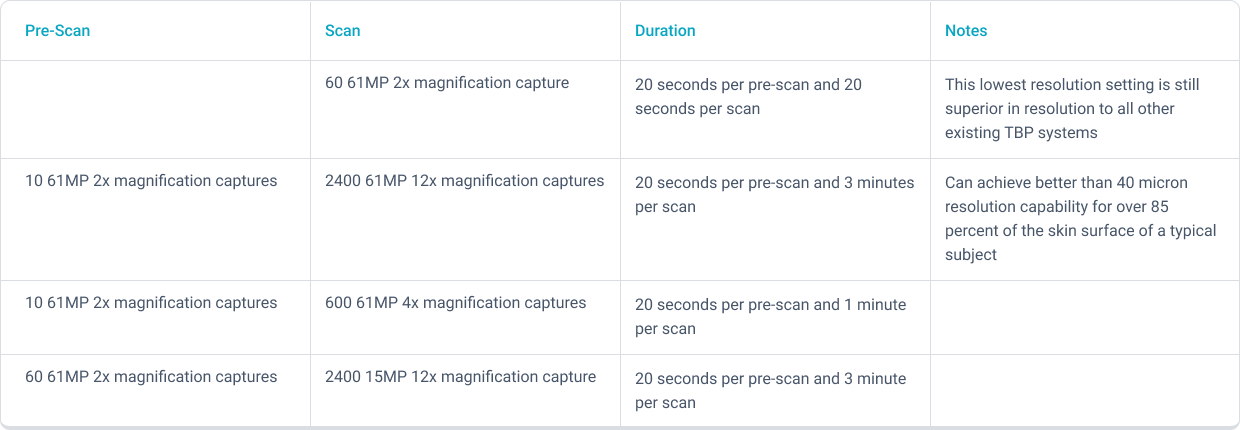Viewport: 1240px width, 430px height.
Task: Select Pre-Scan cell in the 15MP row
Action: pos(151,377)
